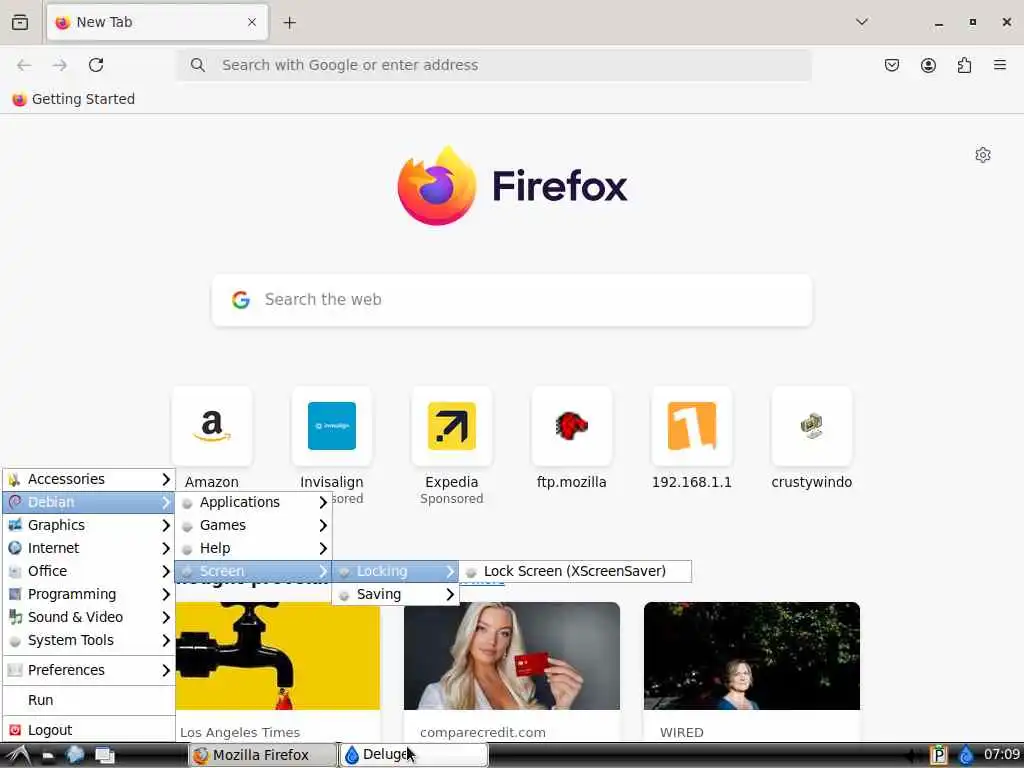Open the Getting Started bookmark
This screenshot has height=768, width=1024.
pos(74,99)
